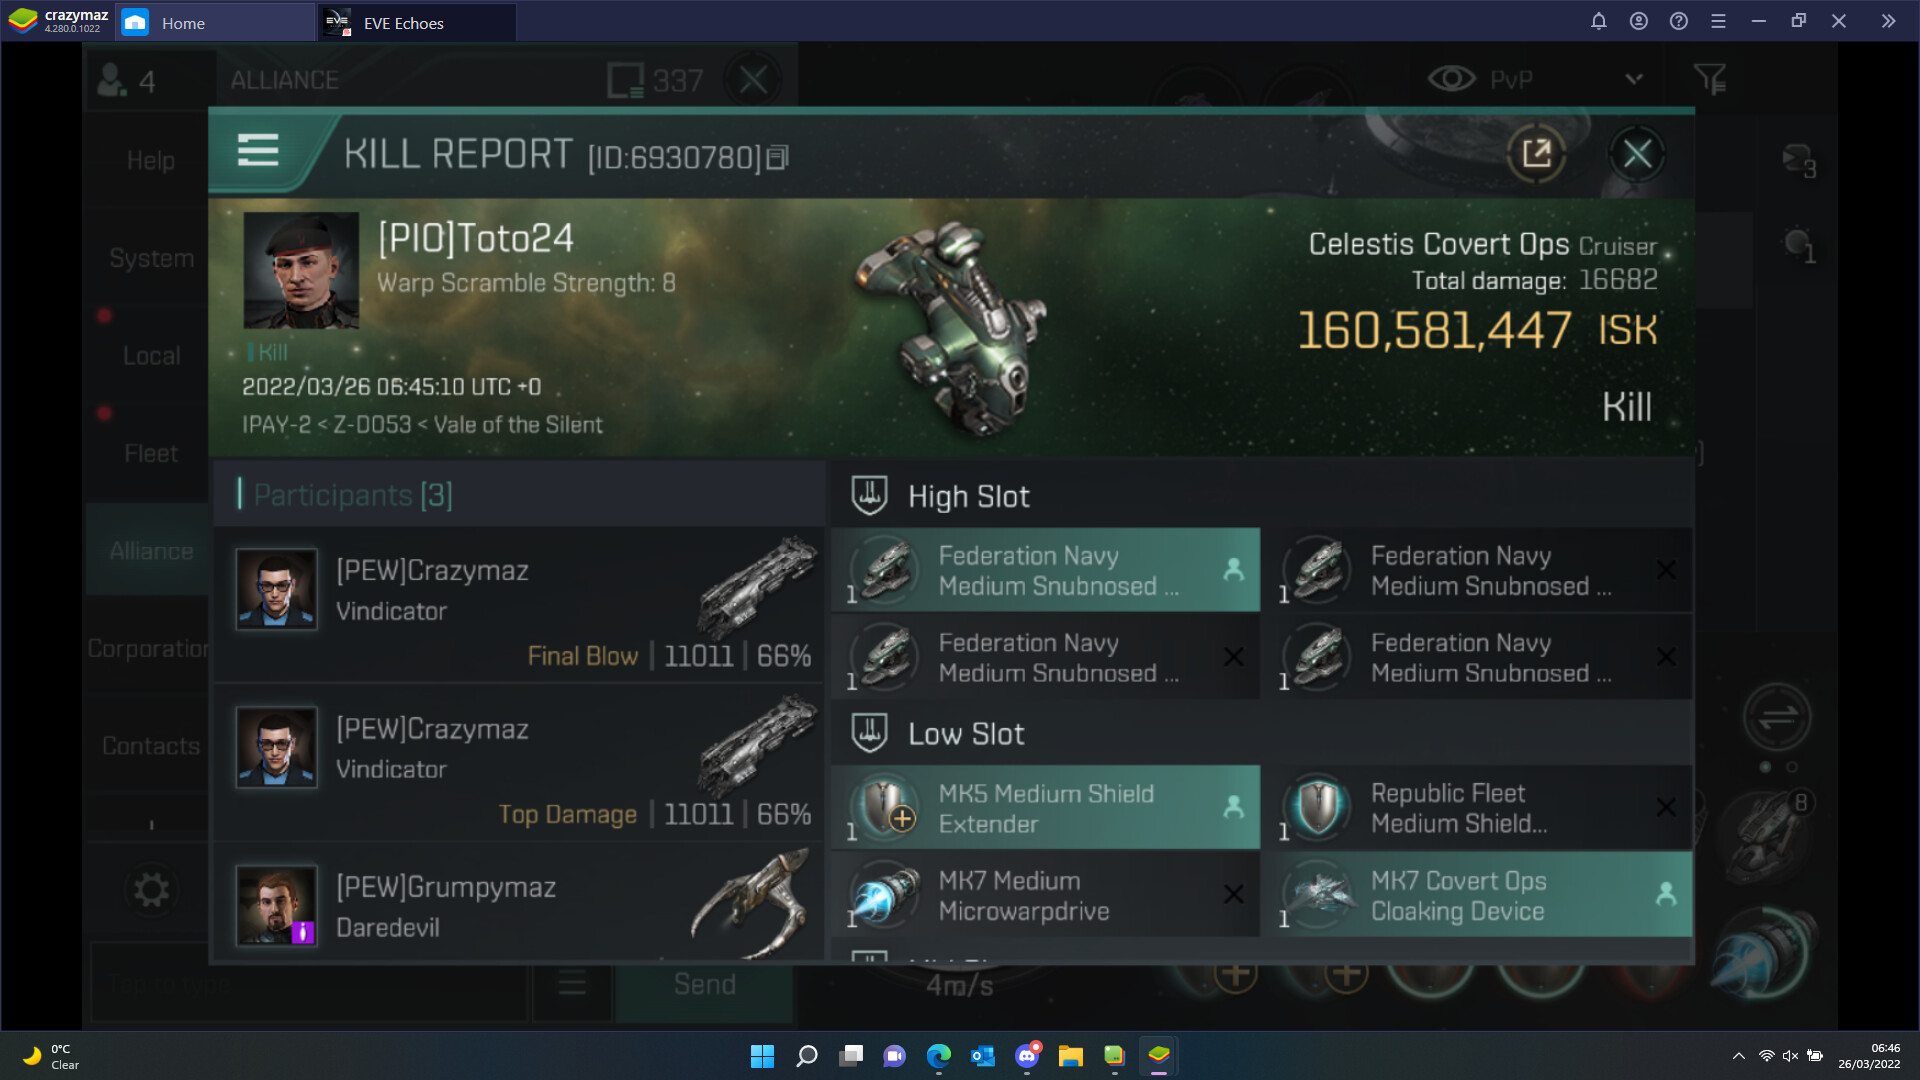Open Discord from the Windows taskbar
The width and height of the screenshot is (1920, 1080).
[x=1027, y=1056]
